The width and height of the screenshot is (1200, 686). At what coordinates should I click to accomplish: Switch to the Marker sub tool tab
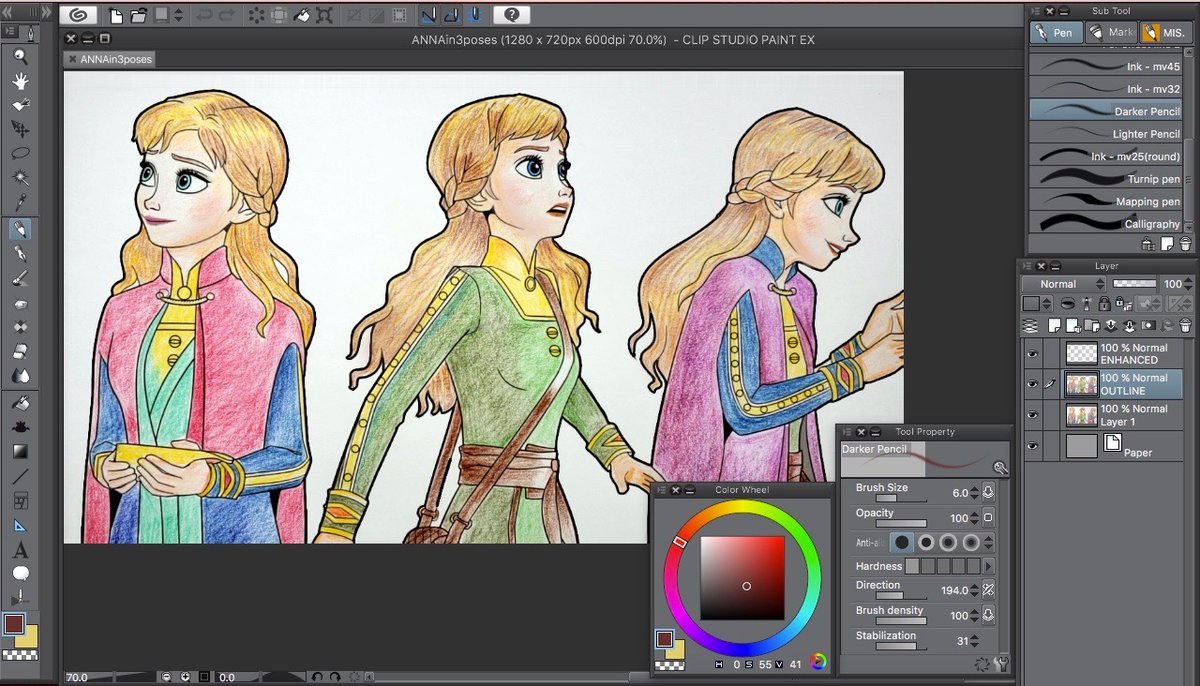click(1111, 33)
